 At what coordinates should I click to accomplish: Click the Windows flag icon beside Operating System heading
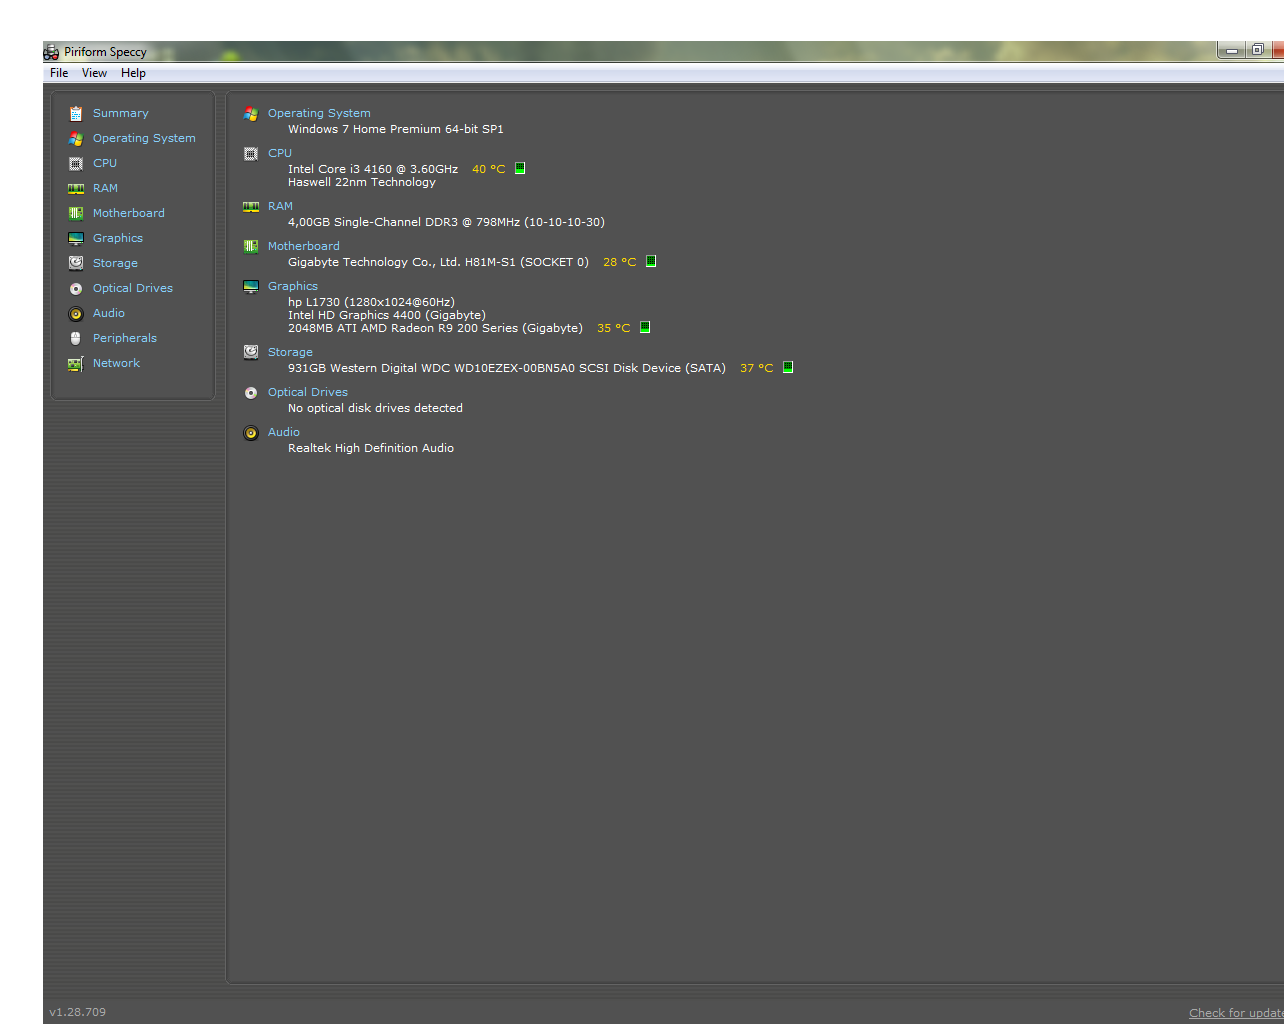(251, 114)
